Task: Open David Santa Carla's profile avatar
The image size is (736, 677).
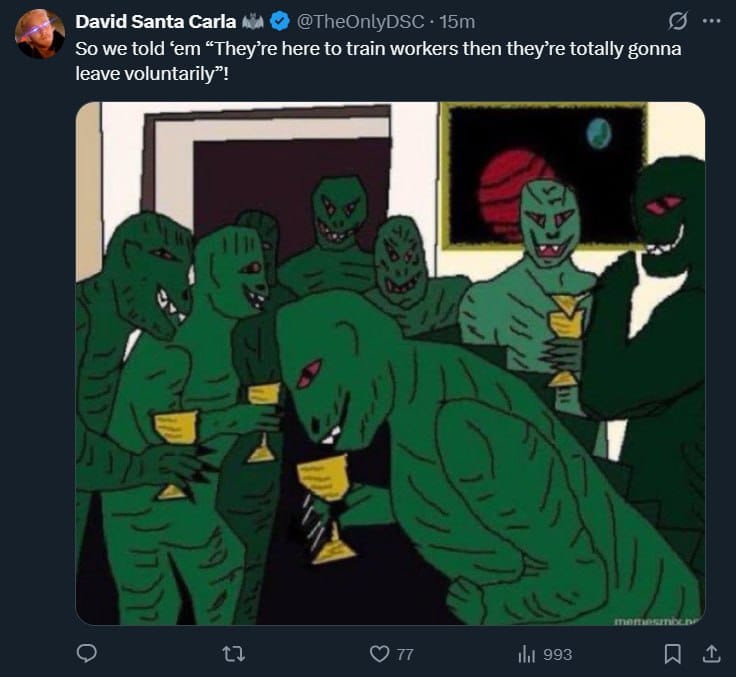Action: 40,33
